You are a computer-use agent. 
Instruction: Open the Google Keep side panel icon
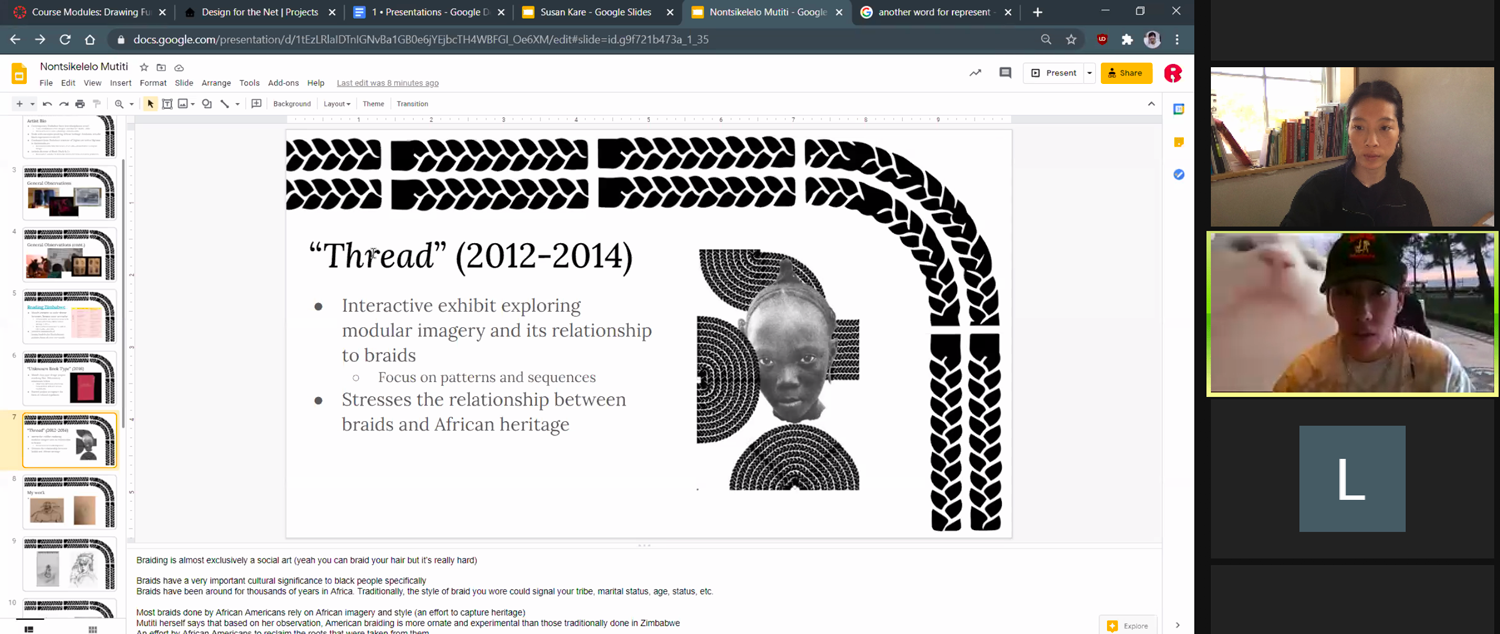click(1179, 142)
